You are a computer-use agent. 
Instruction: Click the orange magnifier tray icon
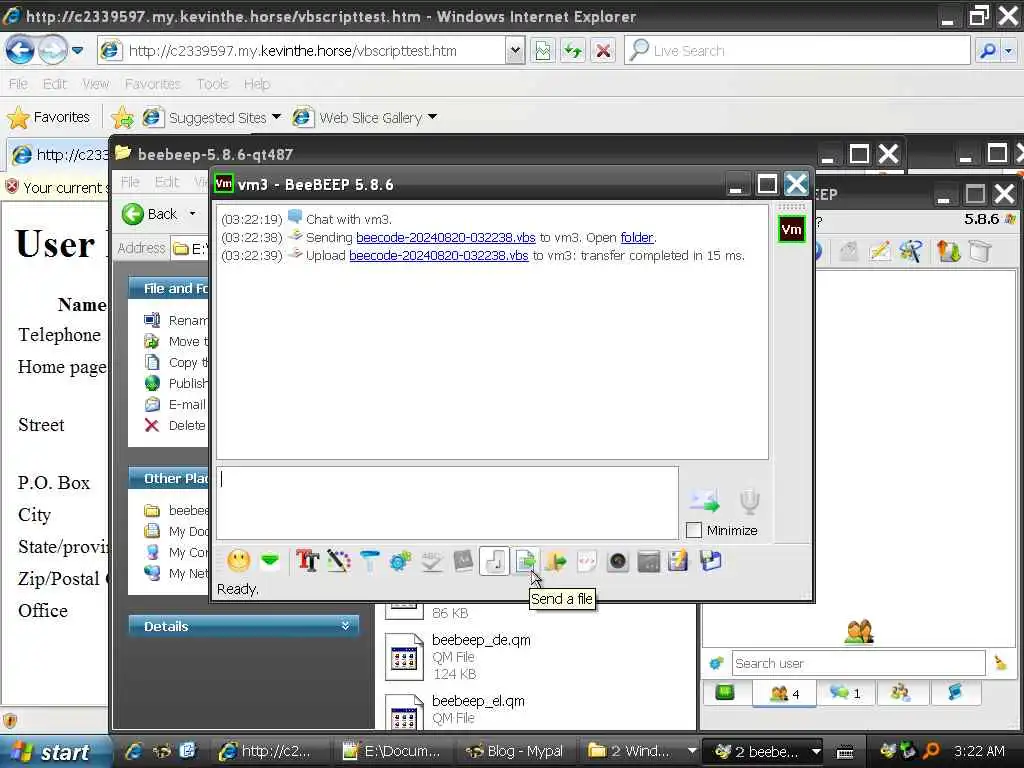(930, 750)
